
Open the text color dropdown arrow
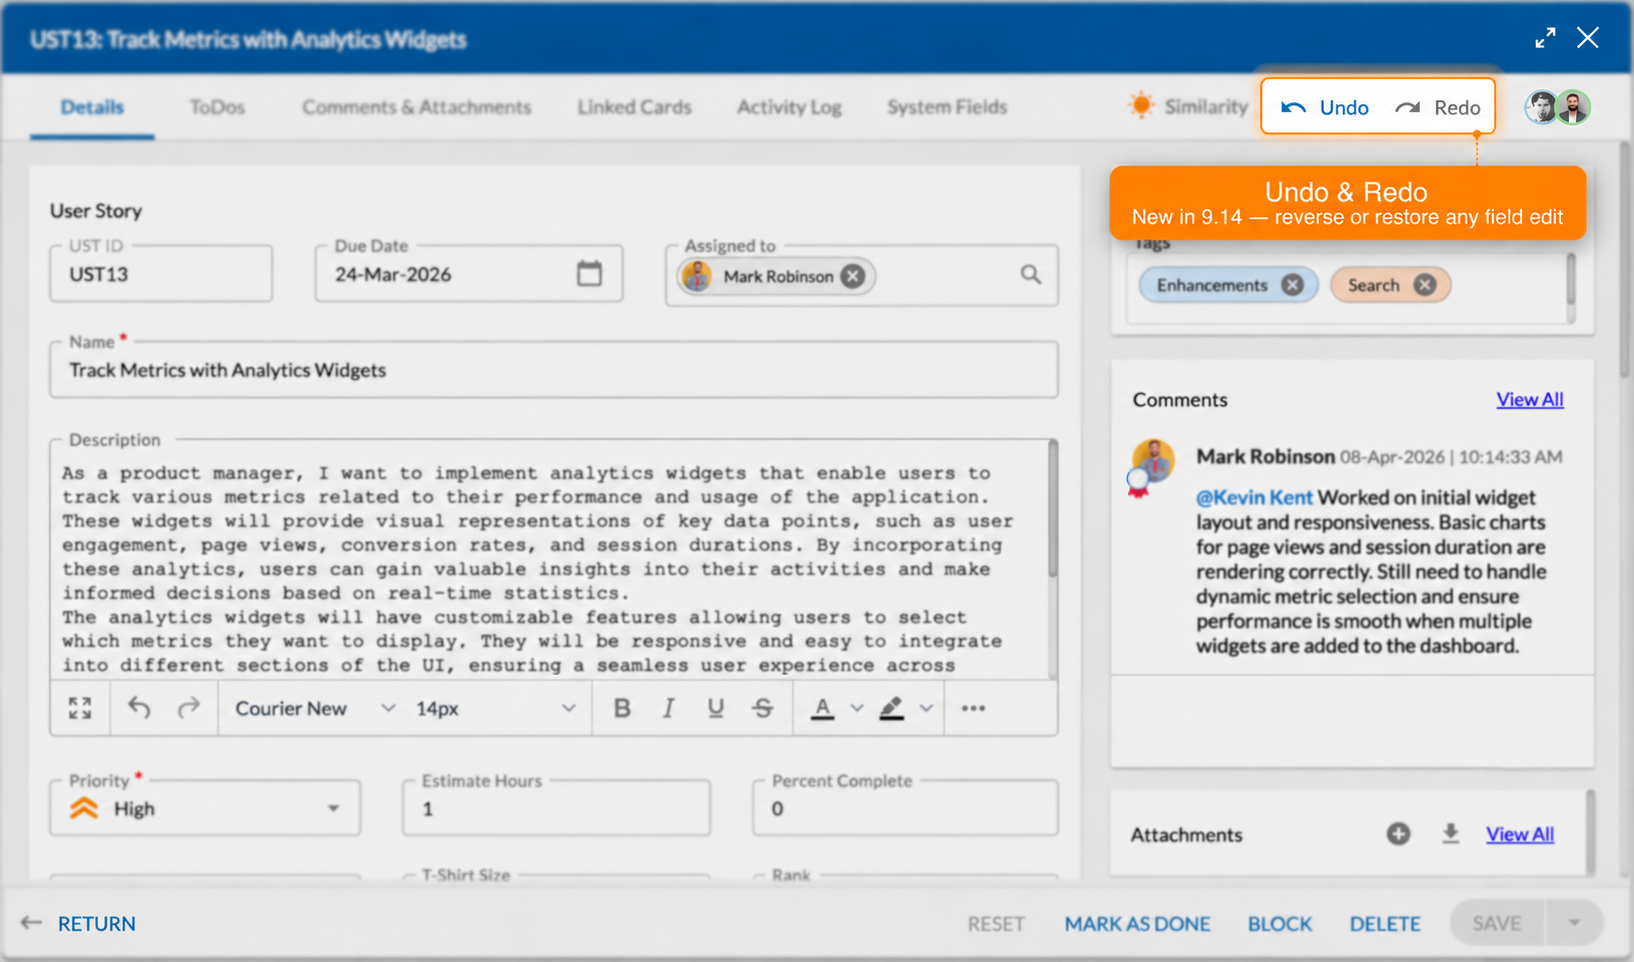[857, 708]
